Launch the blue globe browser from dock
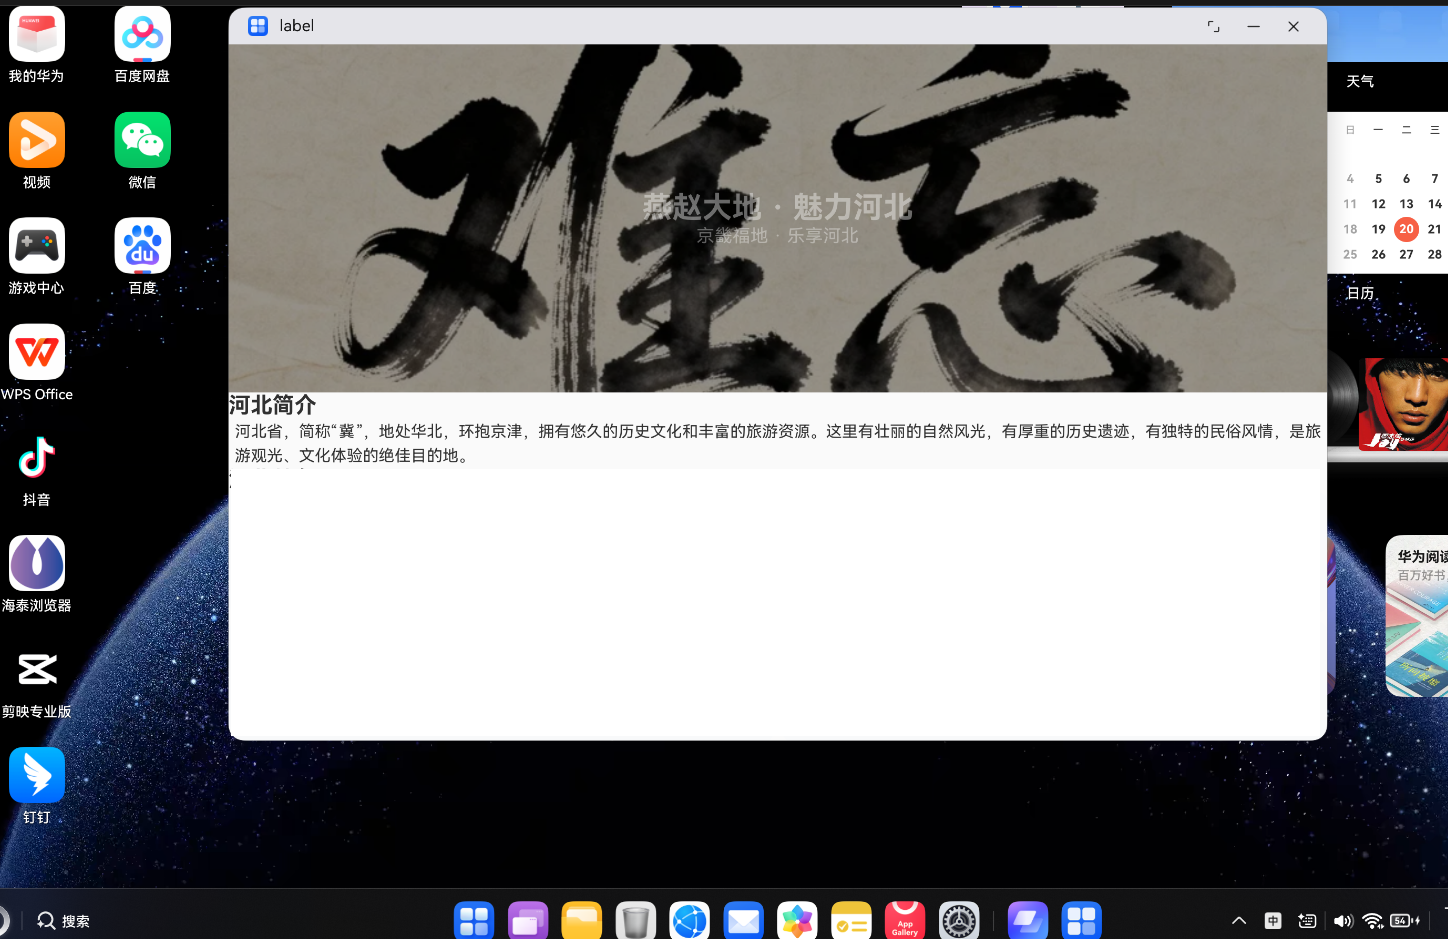Image resolution: width=1448 pixels, height=939 pixels. pyautogui.click(x=690, y=921)
